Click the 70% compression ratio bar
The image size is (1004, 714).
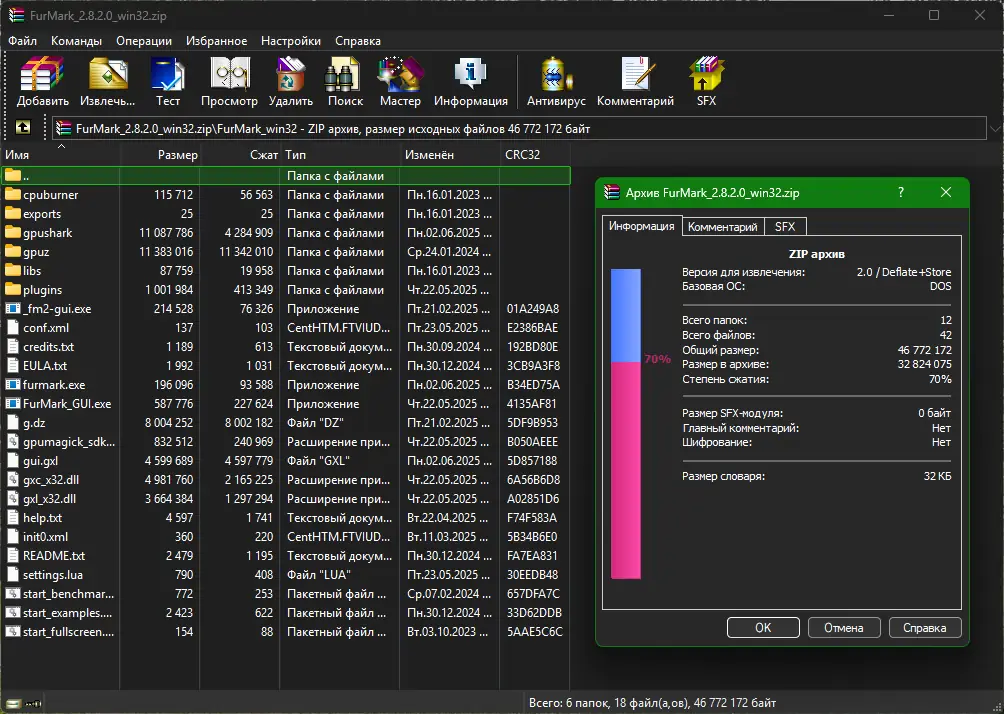pos(626,424)
